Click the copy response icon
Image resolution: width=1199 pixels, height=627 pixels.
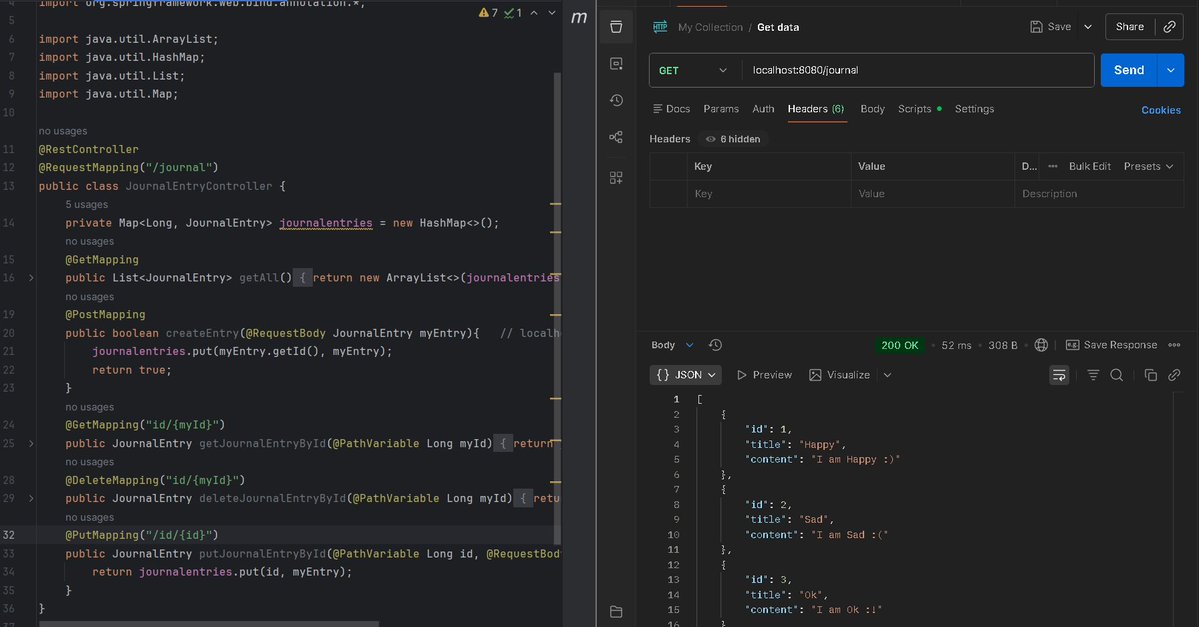coord(1150,375)
